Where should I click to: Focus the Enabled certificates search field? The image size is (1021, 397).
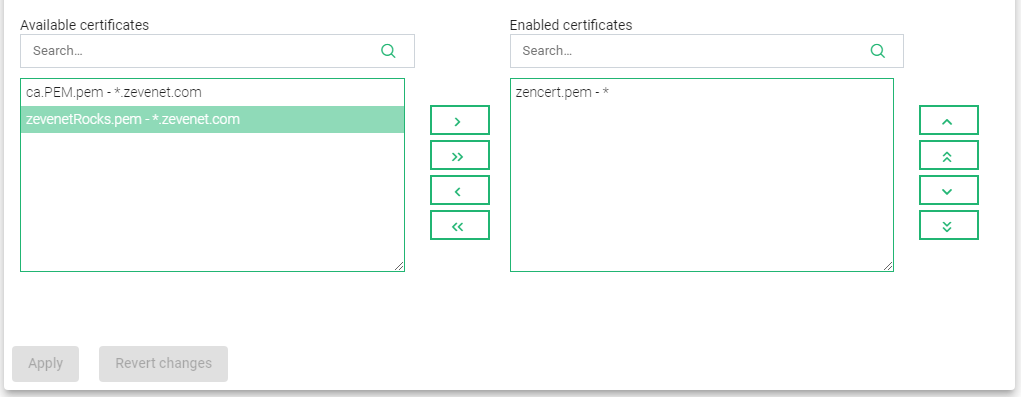click(x=706, y=51)
